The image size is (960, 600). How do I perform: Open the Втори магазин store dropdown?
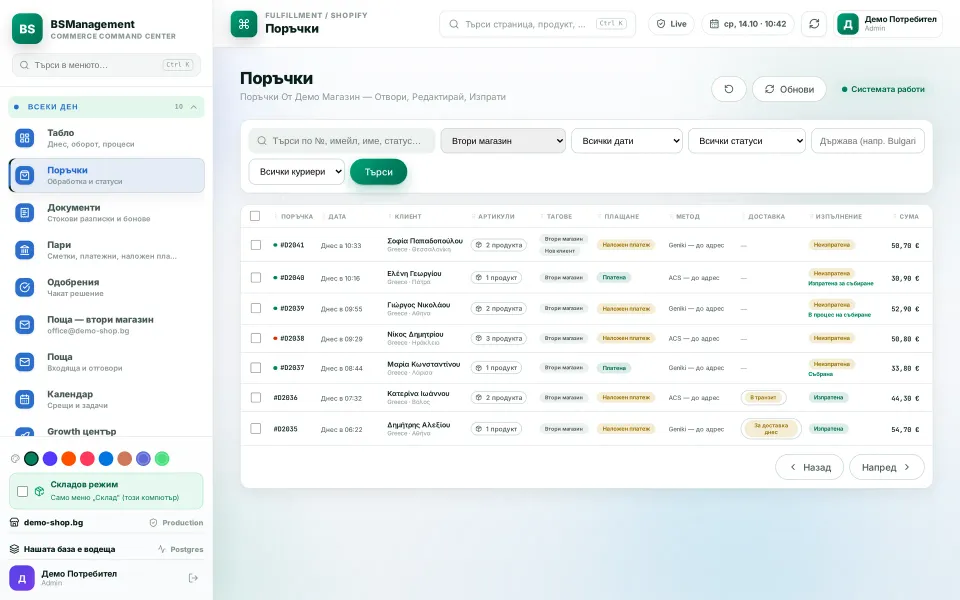[x=503, y=141]
